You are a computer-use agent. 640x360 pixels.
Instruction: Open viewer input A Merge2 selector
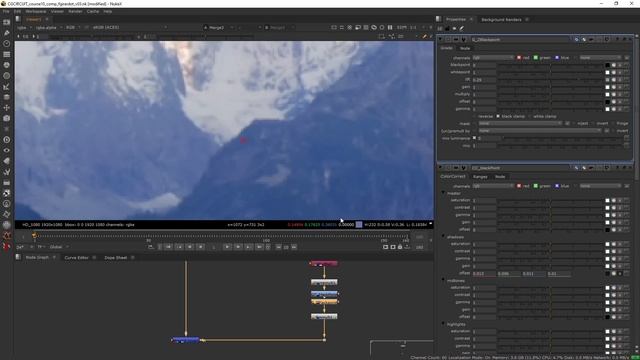pos(219,27)
